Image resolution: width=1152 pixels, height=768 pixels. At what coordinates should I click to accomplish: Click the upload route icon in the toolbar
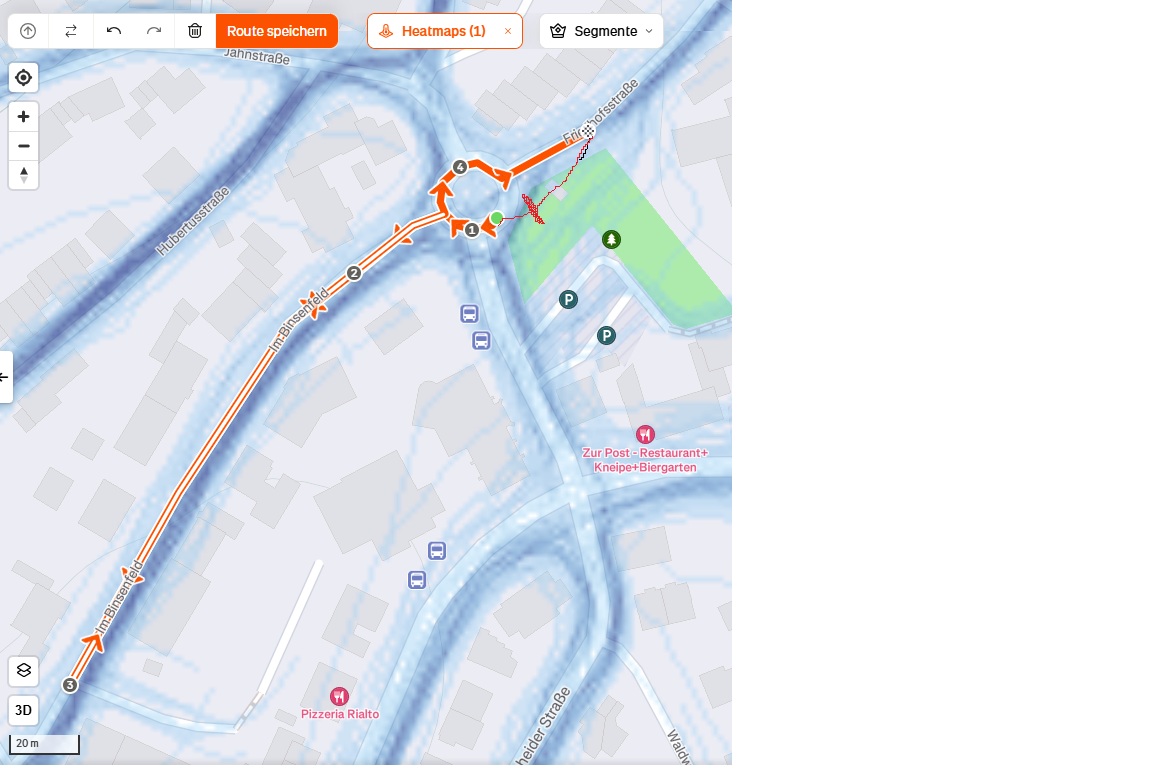click(28, 31)
